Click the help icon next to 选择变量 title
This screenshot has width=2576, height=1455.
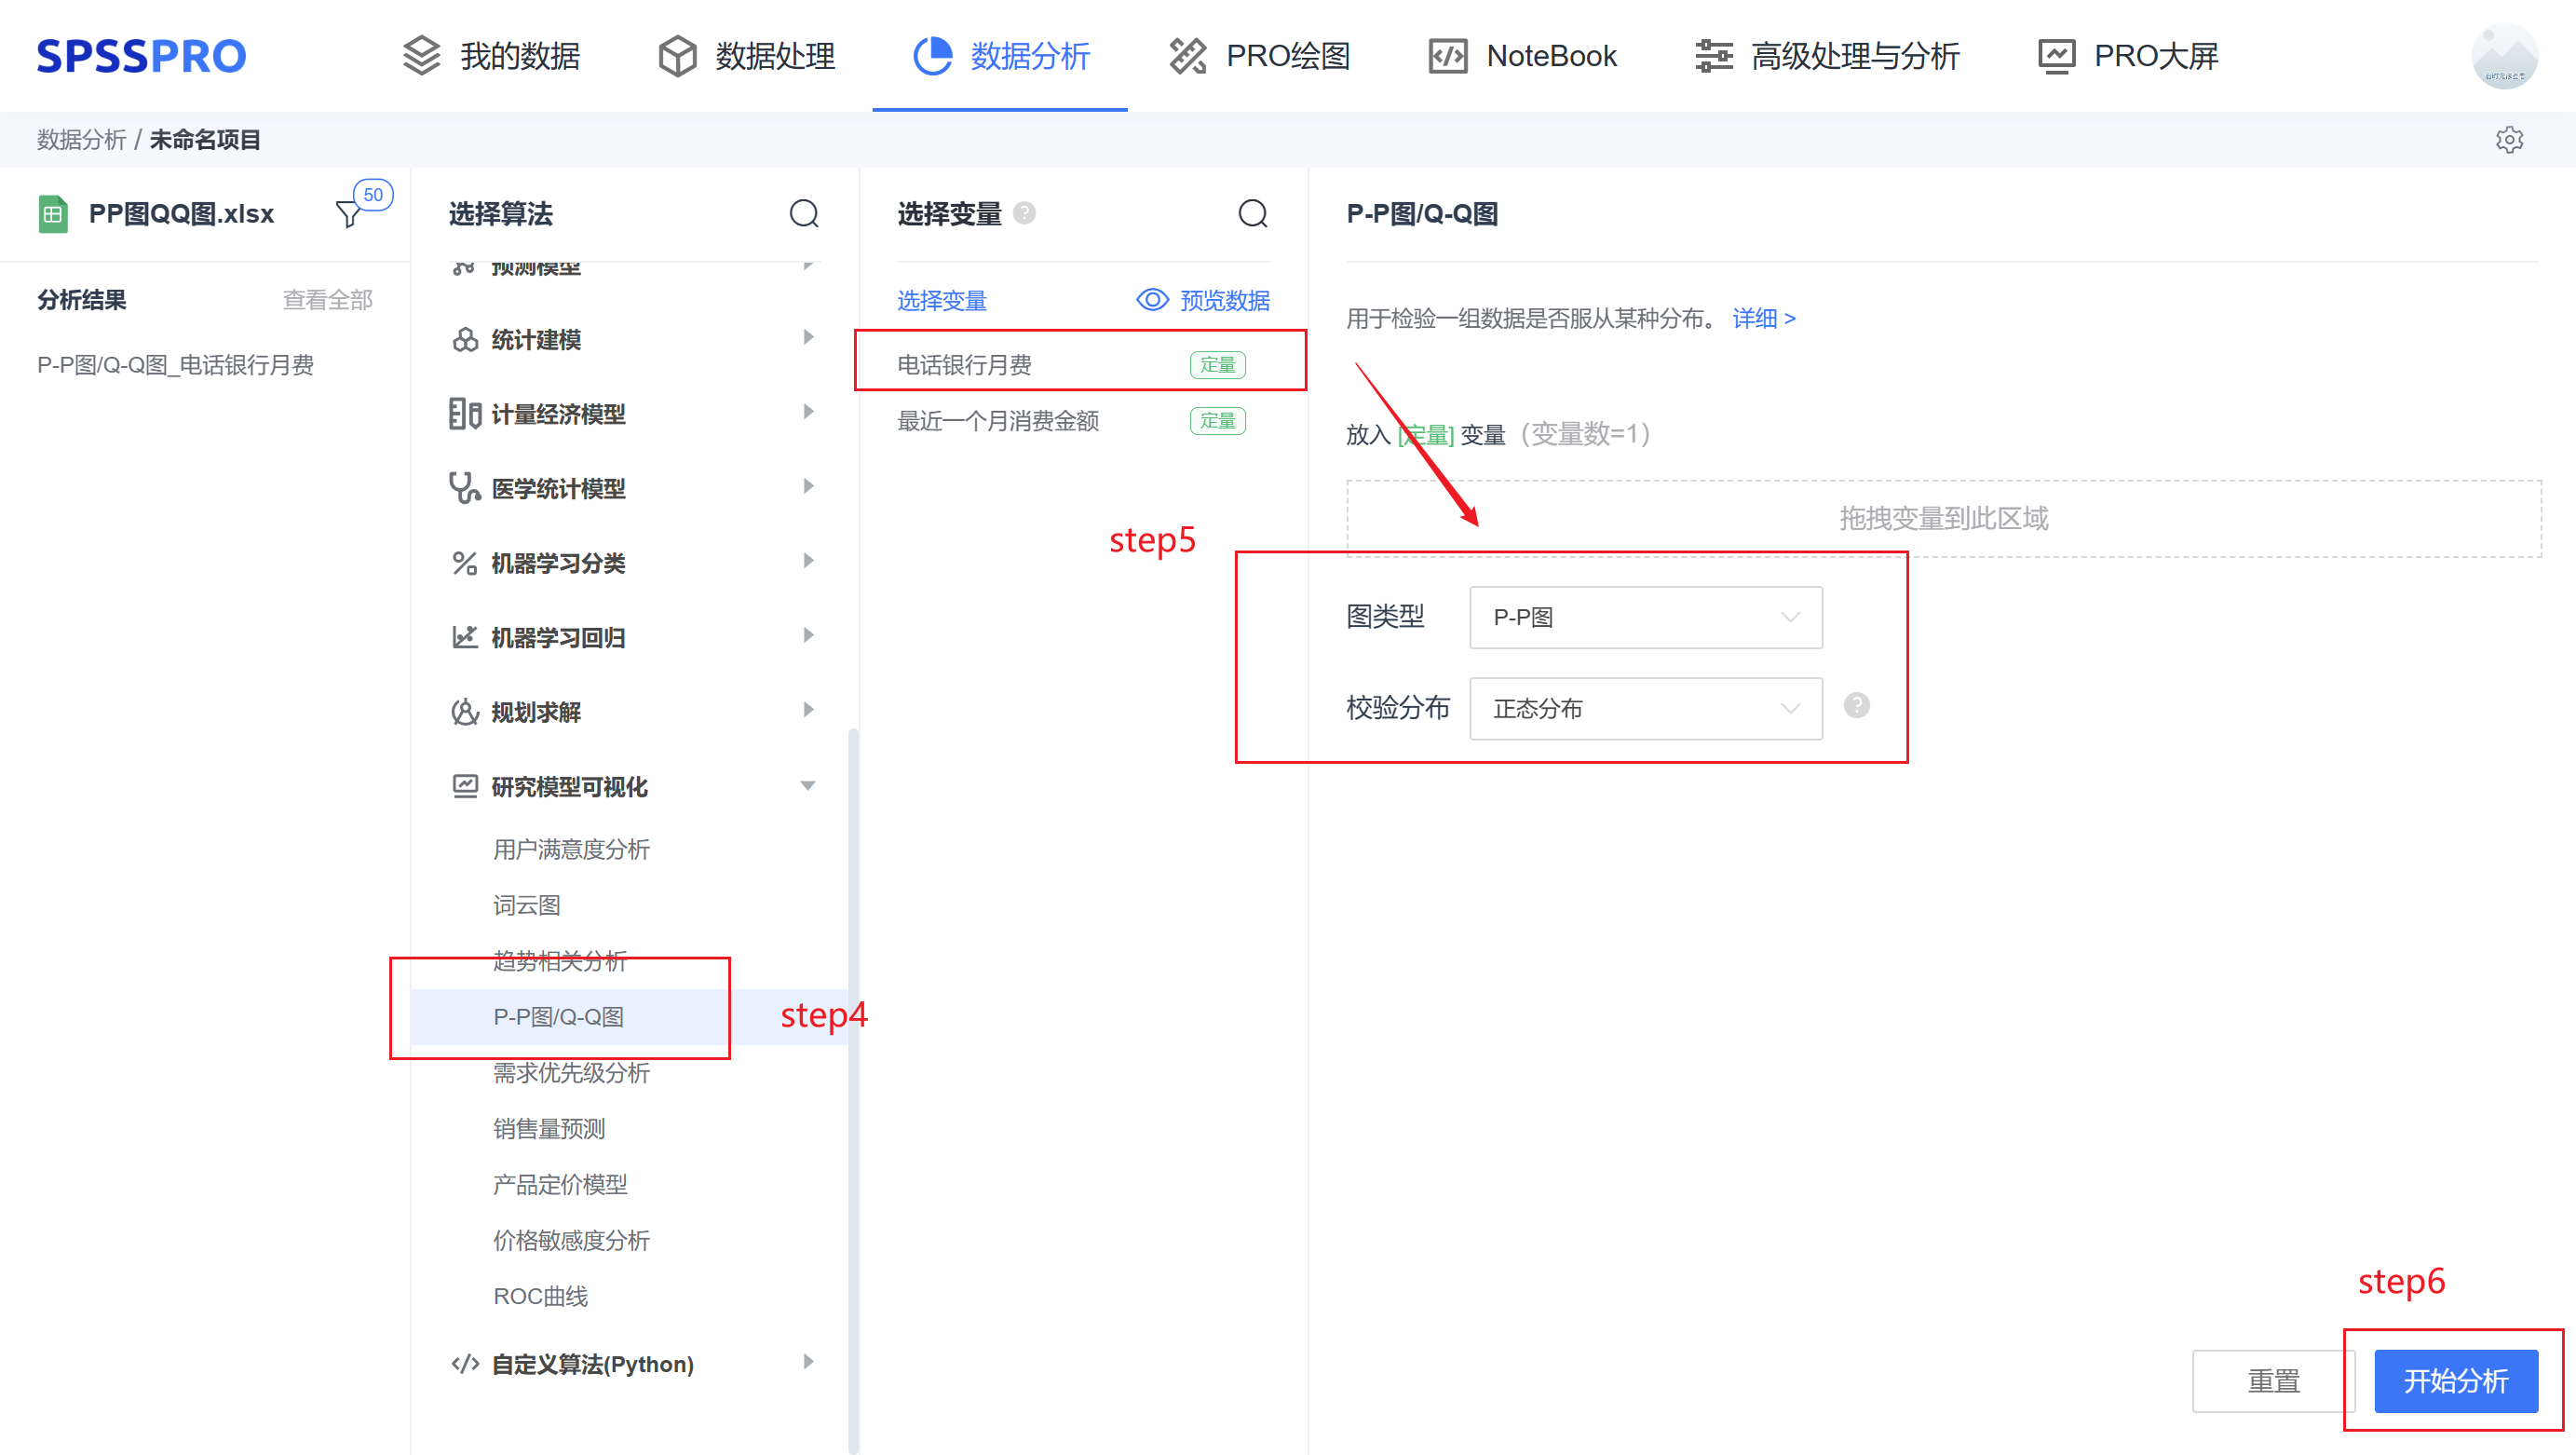pos(1024,213)
